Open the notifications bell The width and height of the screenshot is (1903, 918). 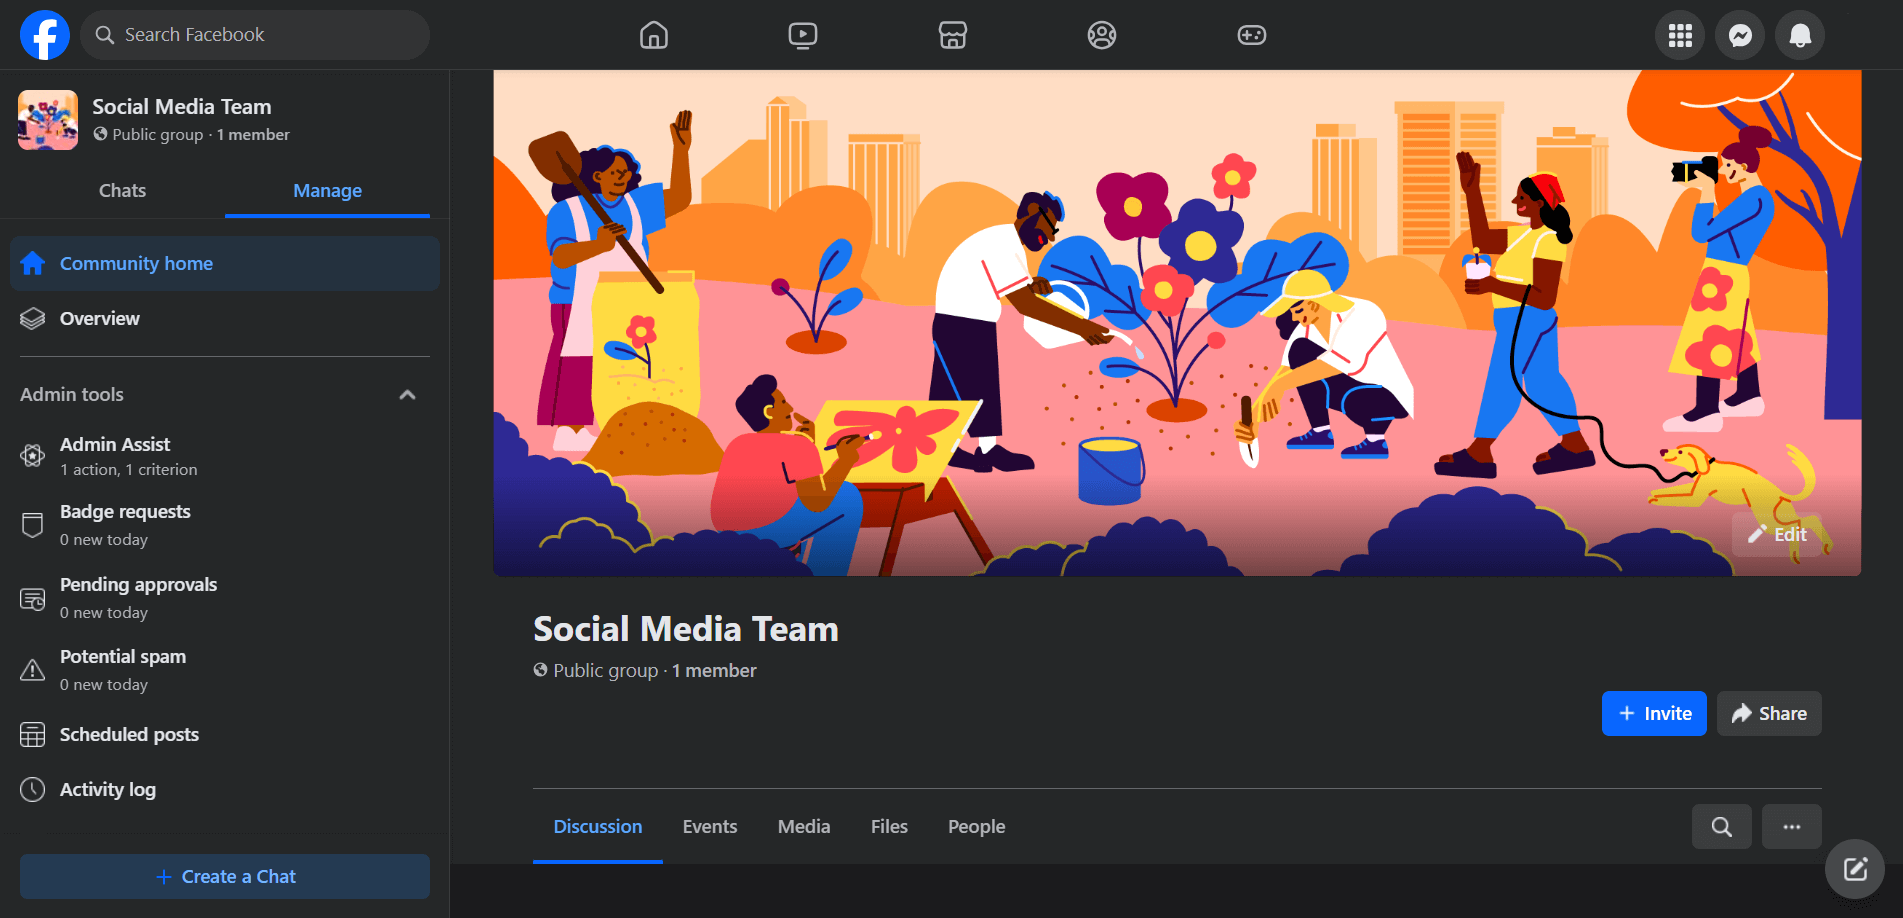1800,35
